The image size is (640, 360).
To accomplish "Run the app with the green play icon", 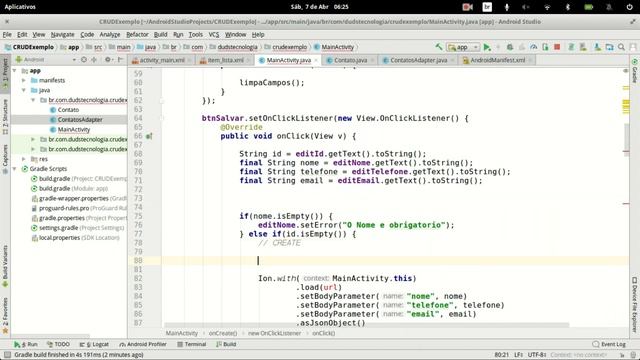I will coord(487,47).
